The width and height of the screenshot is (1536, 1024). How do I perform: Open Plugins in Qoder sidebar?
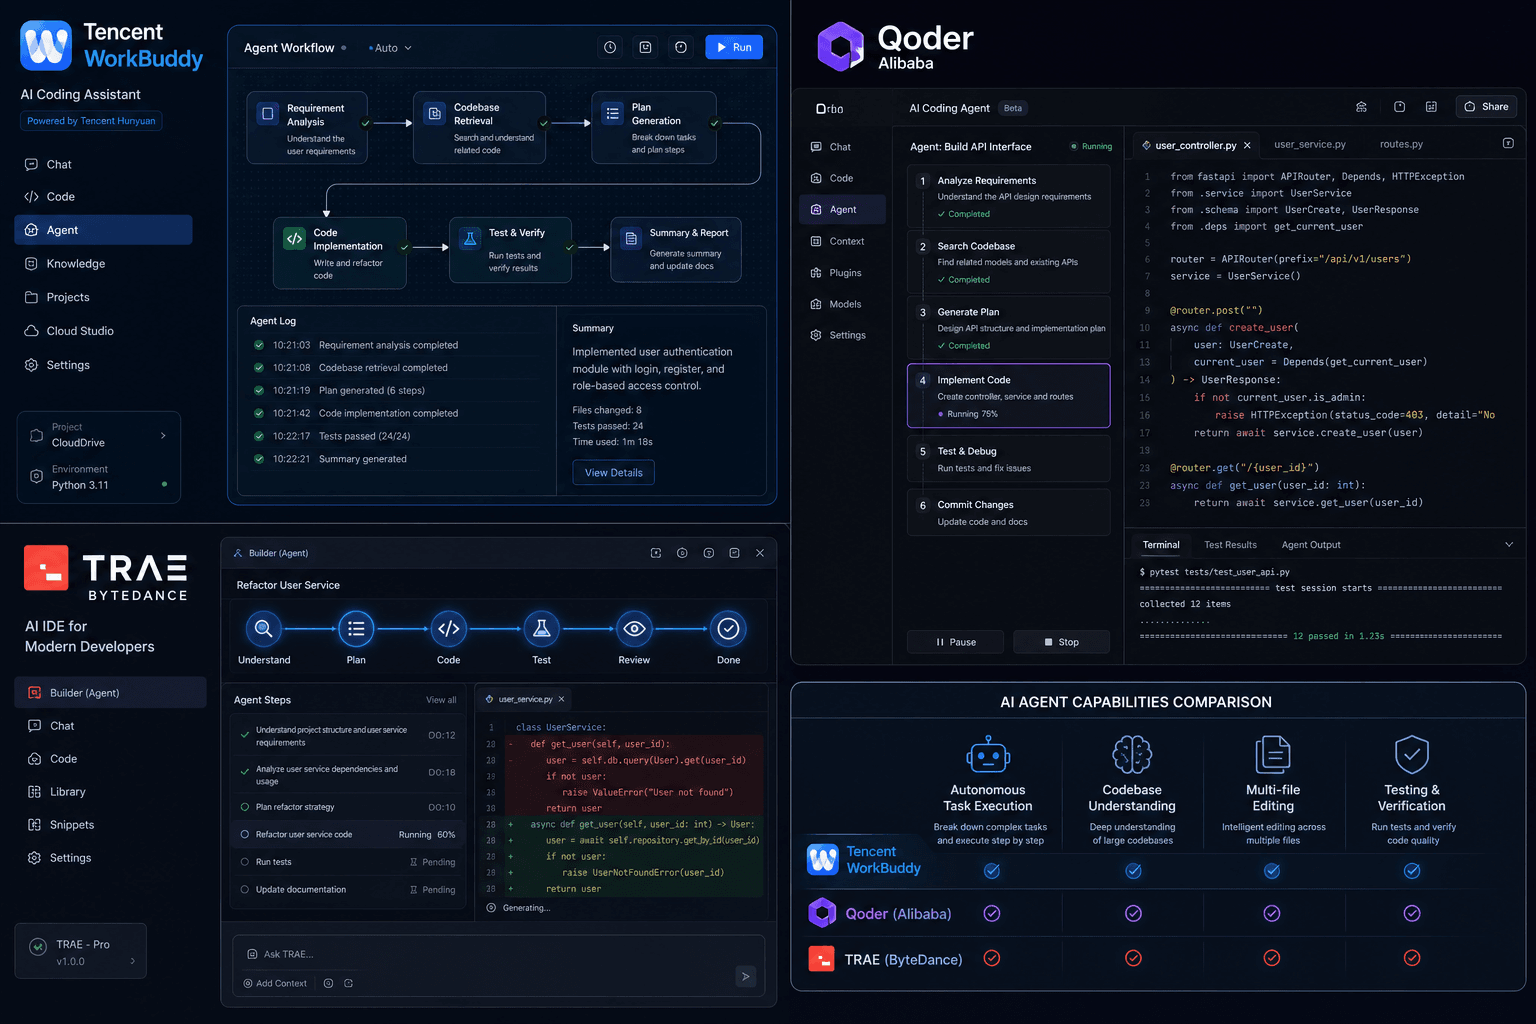[845, 273]
